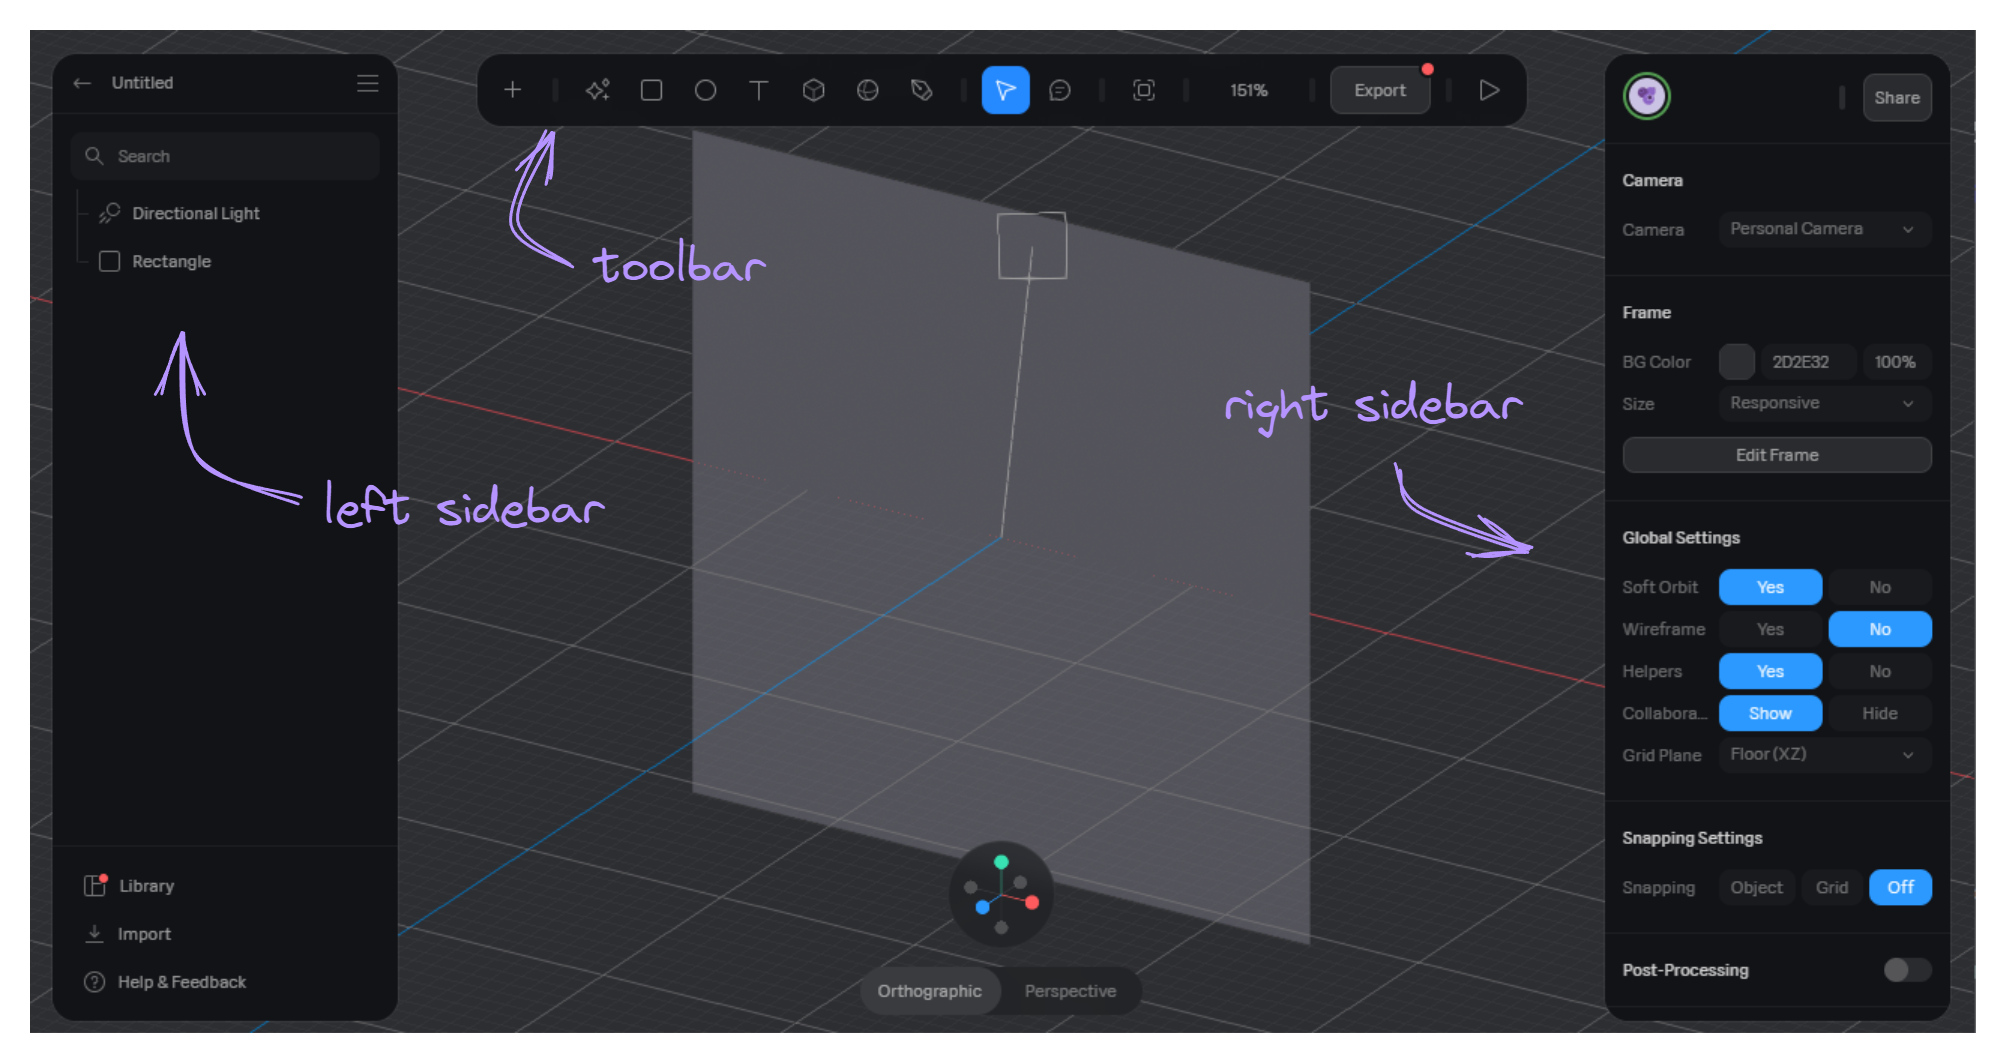Image resolution: width=2005 pixels, height=1062 pixels.
Task: Click the Edit Frame button
Action: 1777,455
